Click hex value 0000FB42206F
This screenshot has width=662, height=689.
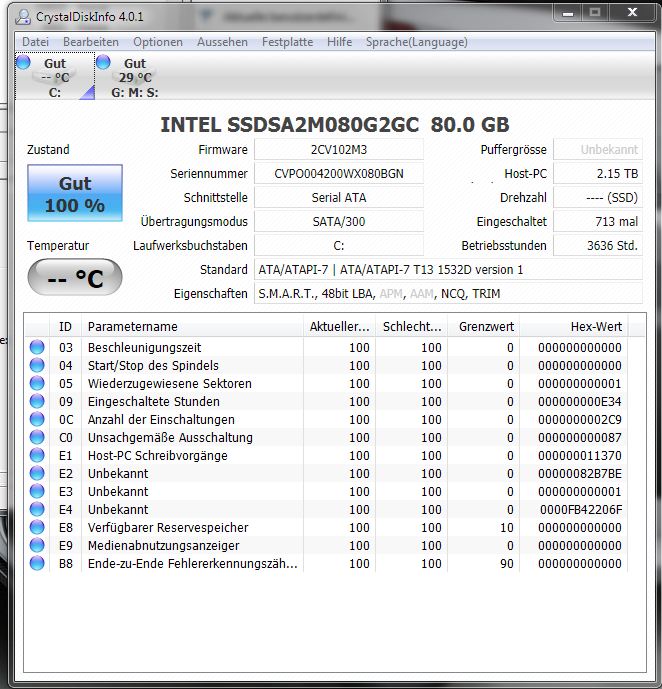pos(581,510)
